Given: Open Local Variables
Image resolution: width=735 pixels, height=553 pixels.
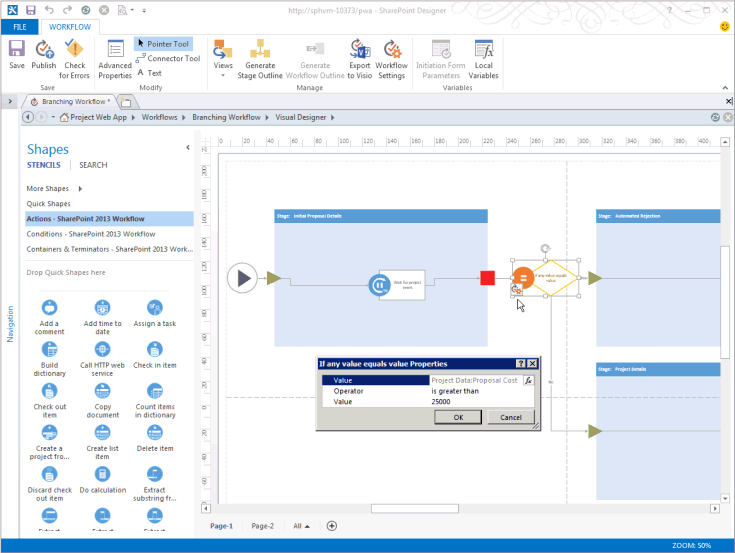Looking at the screenshot, I should pos(484,58).
